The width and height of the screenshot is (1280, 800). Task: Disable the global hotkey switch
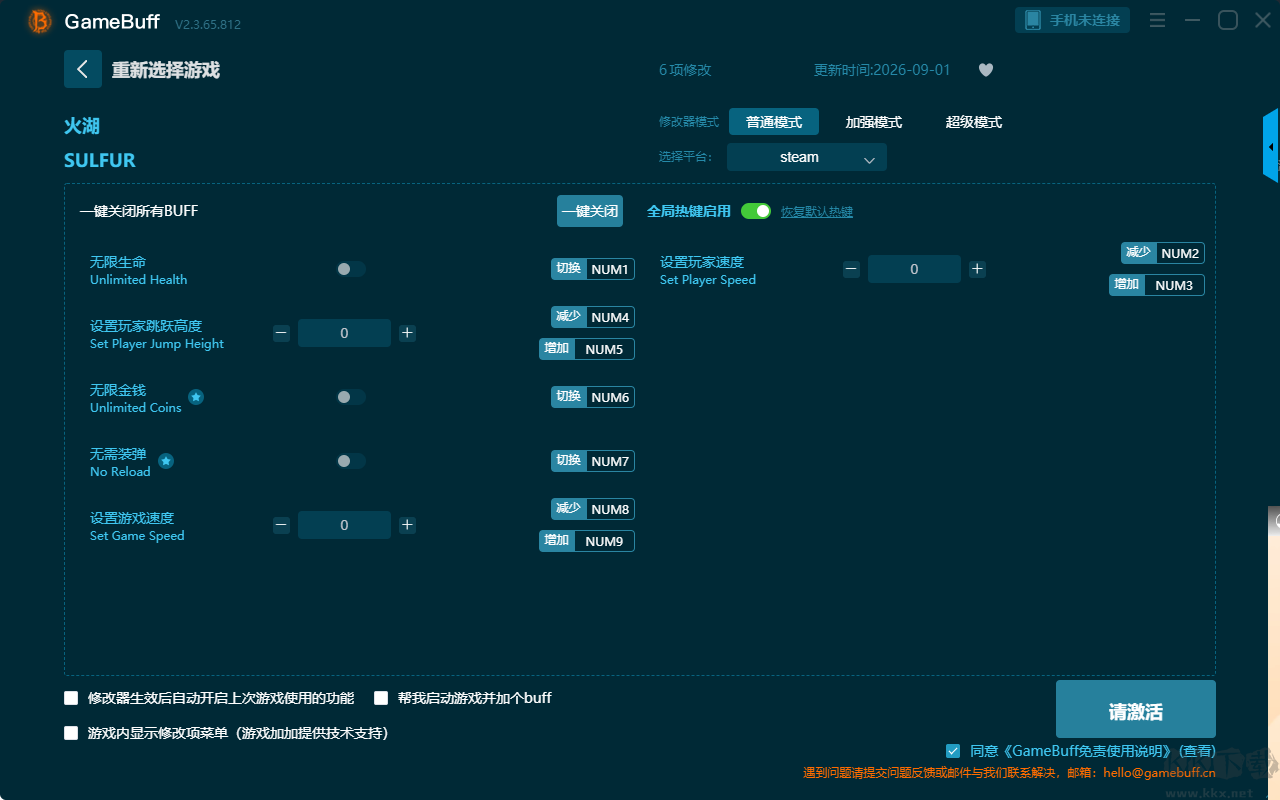click(756, 211)
